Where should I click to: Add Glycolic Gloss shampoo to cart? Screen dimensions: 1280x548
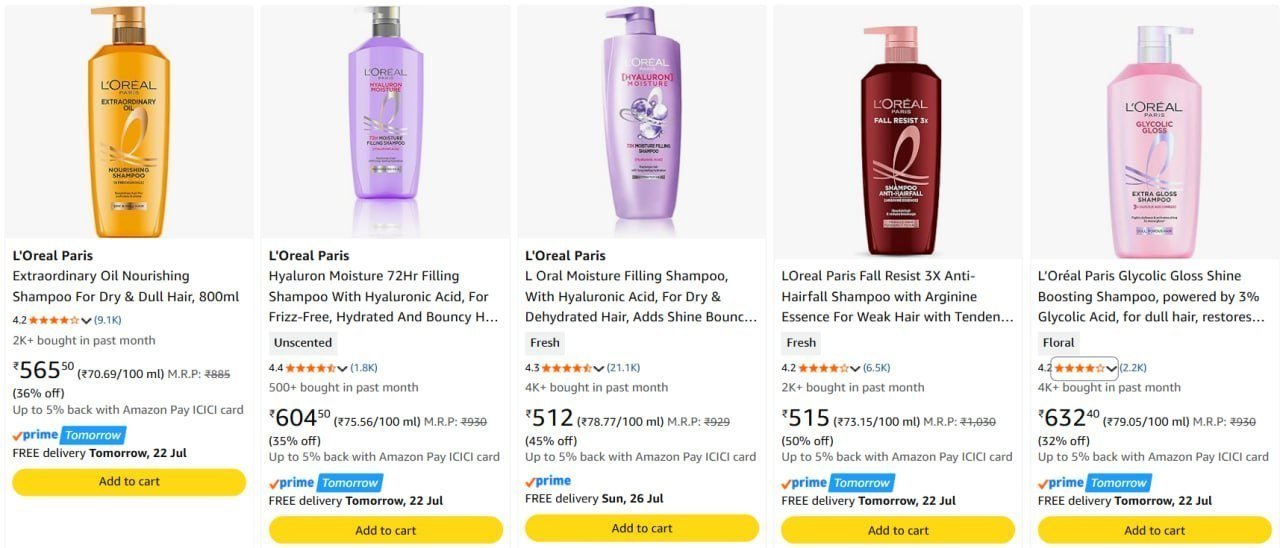[1154, 530]
